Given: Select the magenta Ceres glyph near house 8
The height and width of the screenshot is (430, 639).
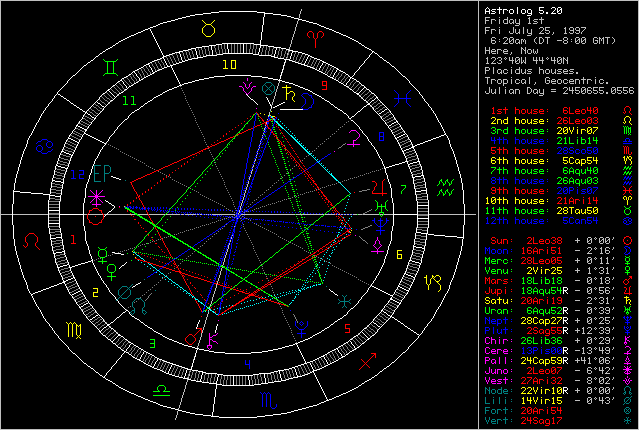Looking at the screenshot, I should (x=353, y=139).
